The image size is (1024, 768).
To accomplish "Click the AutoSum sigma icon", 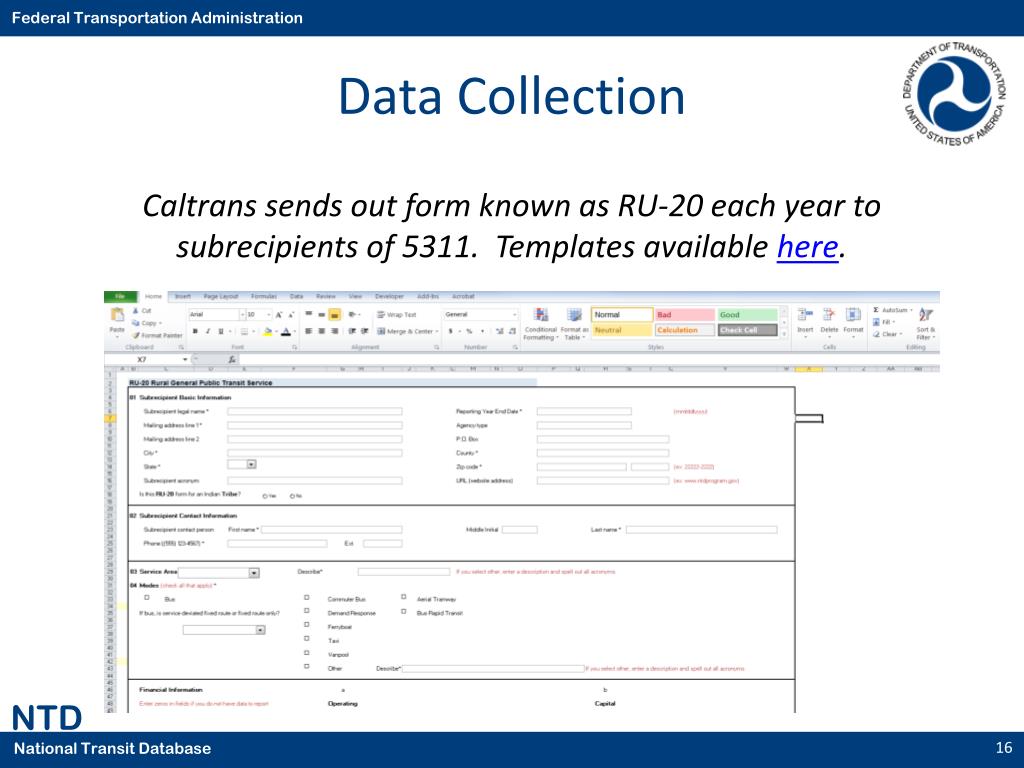I will pyautogui.click(x=876, y=310).
